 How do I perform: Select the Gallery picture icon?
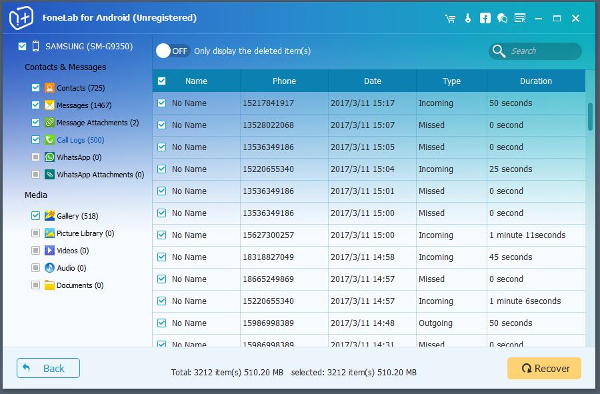49,216
